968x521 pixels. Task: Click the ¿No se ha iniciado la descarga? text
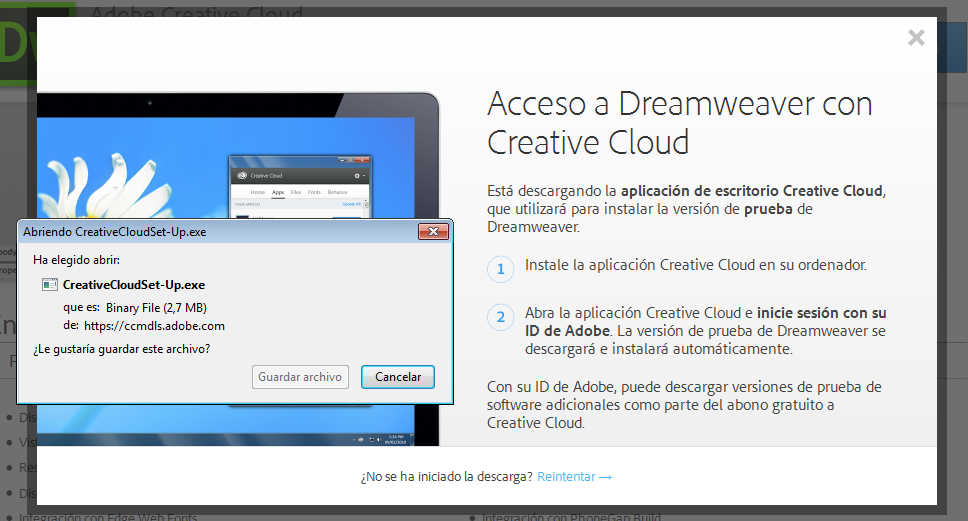446,477
